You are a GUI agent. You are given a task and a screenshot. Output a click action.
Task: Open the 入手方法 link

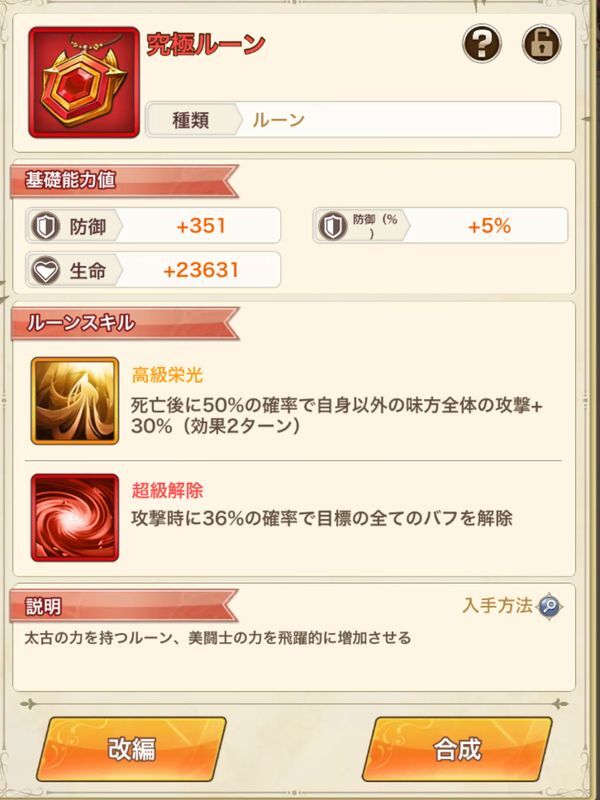click(497, 606)
